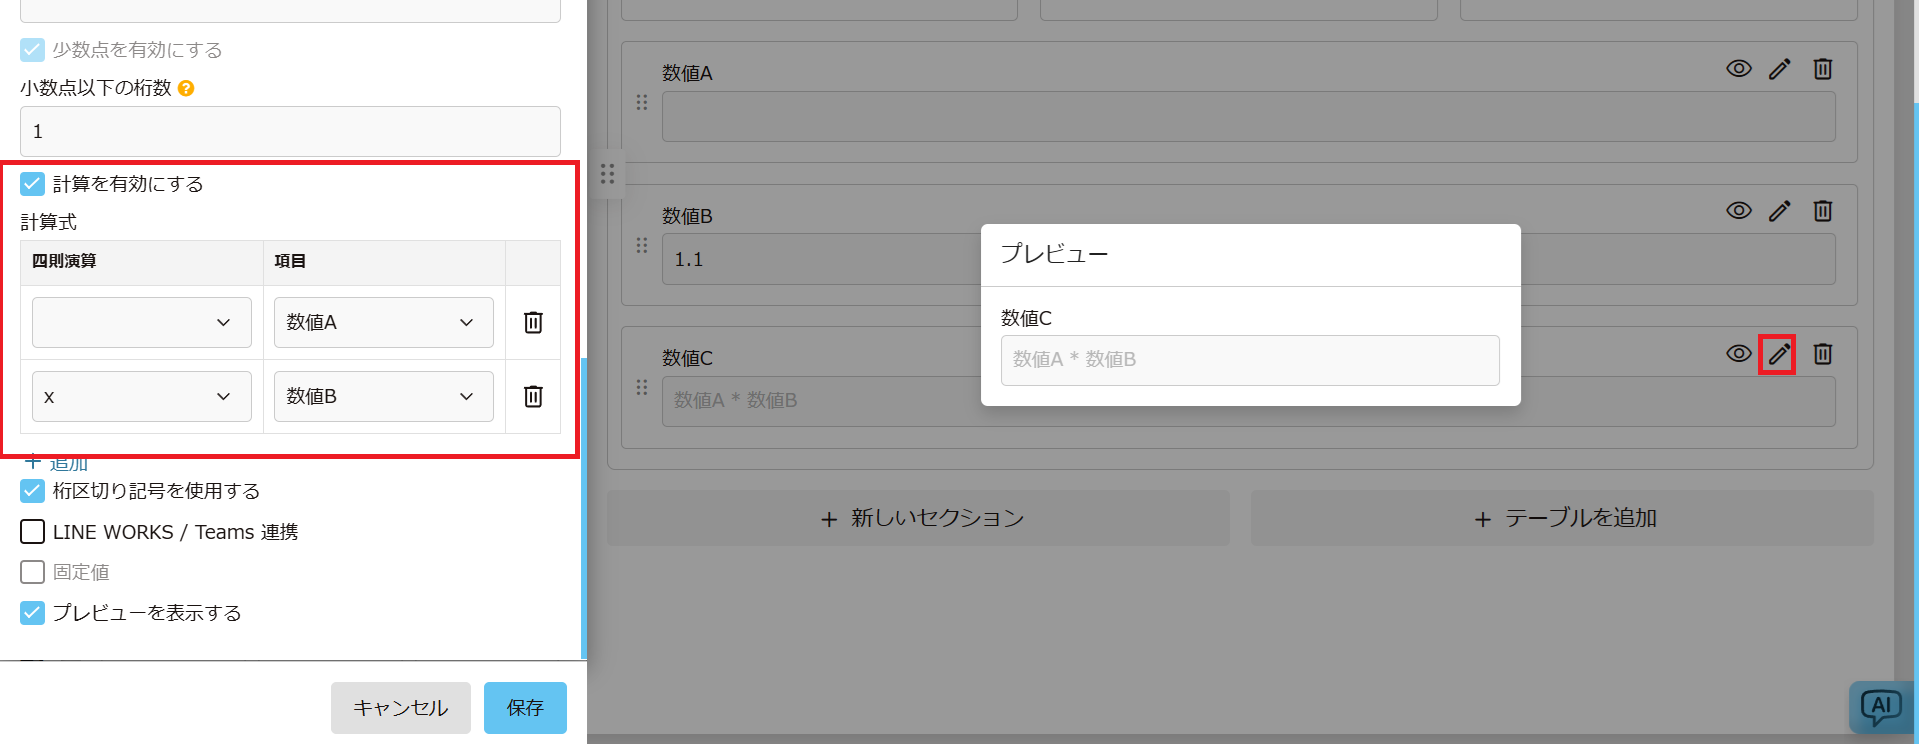Expand the 数値B item dropdown

pyautogui.click(x=383, y=396)
